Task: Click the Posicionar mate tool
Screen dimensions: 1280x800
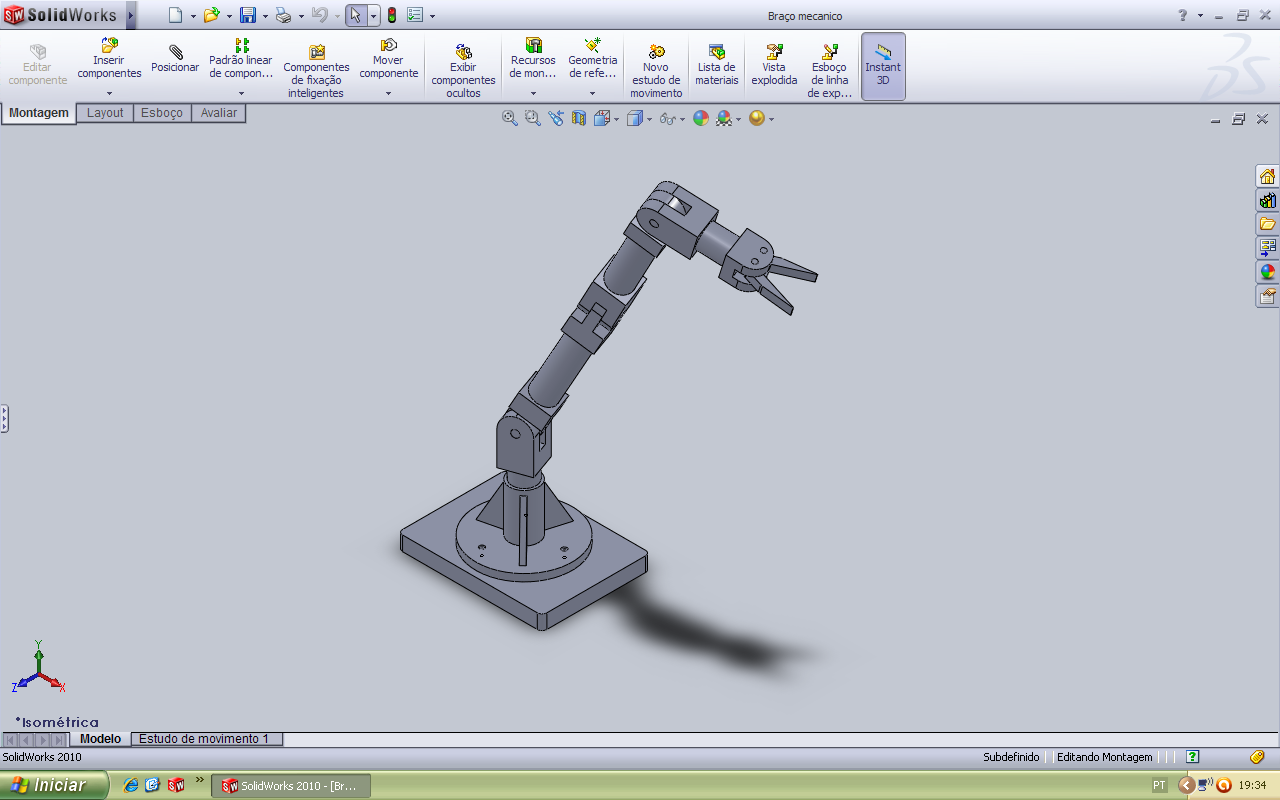Action: (x=175, y=59)
